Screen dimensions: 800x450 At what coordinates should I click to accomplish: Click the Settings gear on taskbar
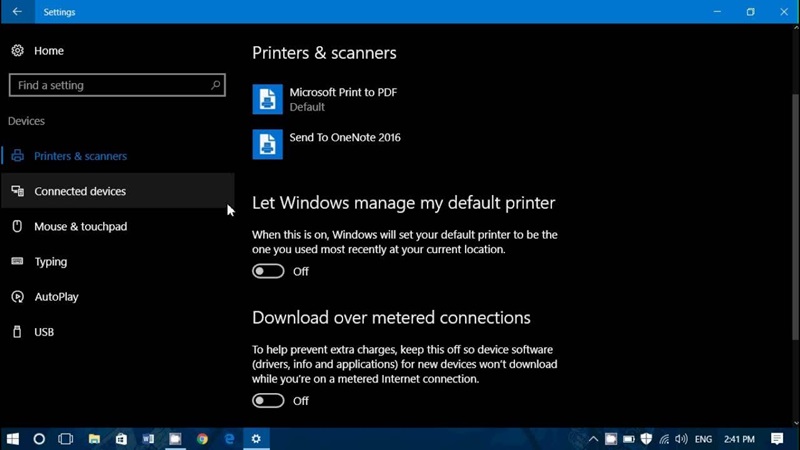pos(256,439)
